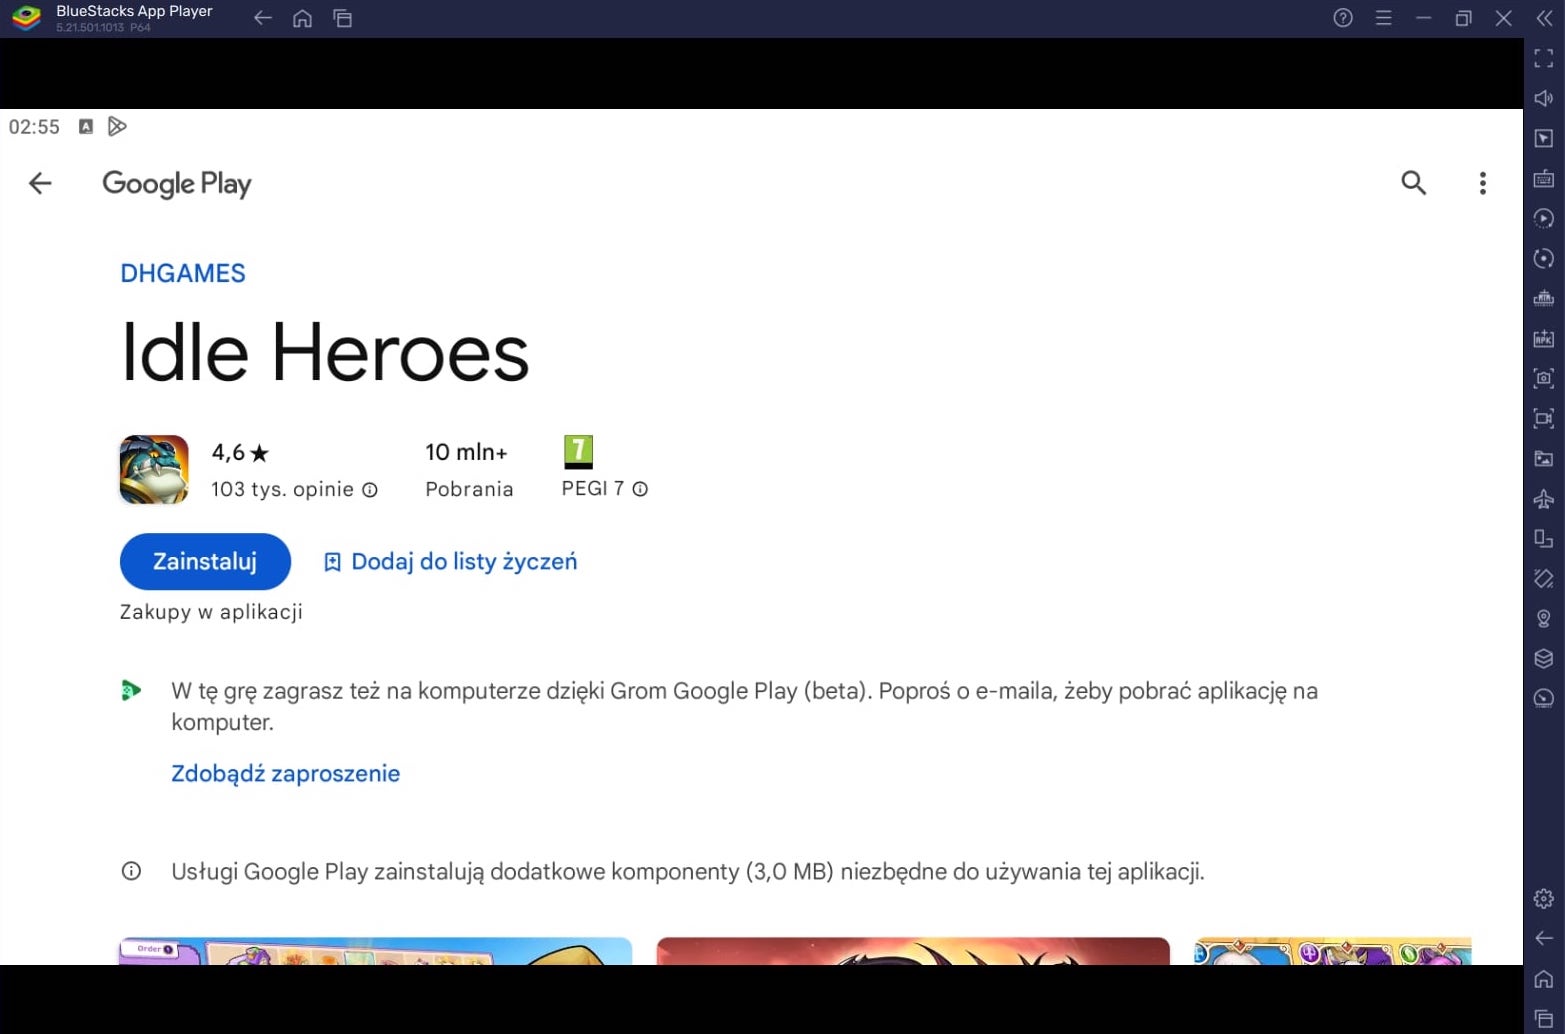Screen dimensions: 1565x1034
Task: Set location via sidebar pin icon
Action: [x=1544, y=618]
